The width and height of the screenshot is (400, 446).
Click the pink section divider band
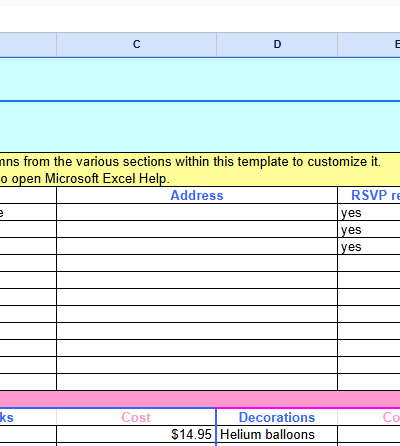(x=200, y=399)
